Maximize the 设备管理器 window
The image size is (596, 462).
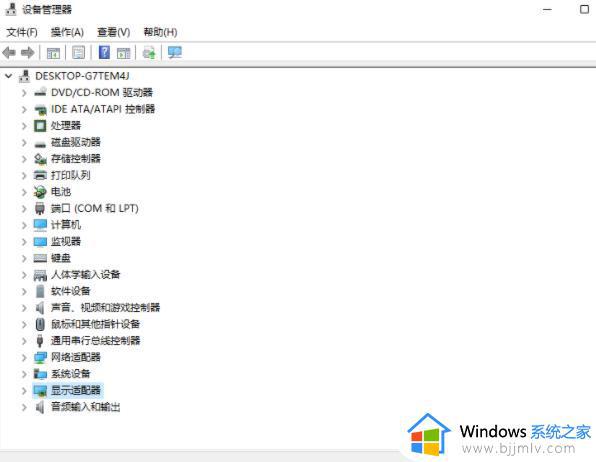click(584, 9)
